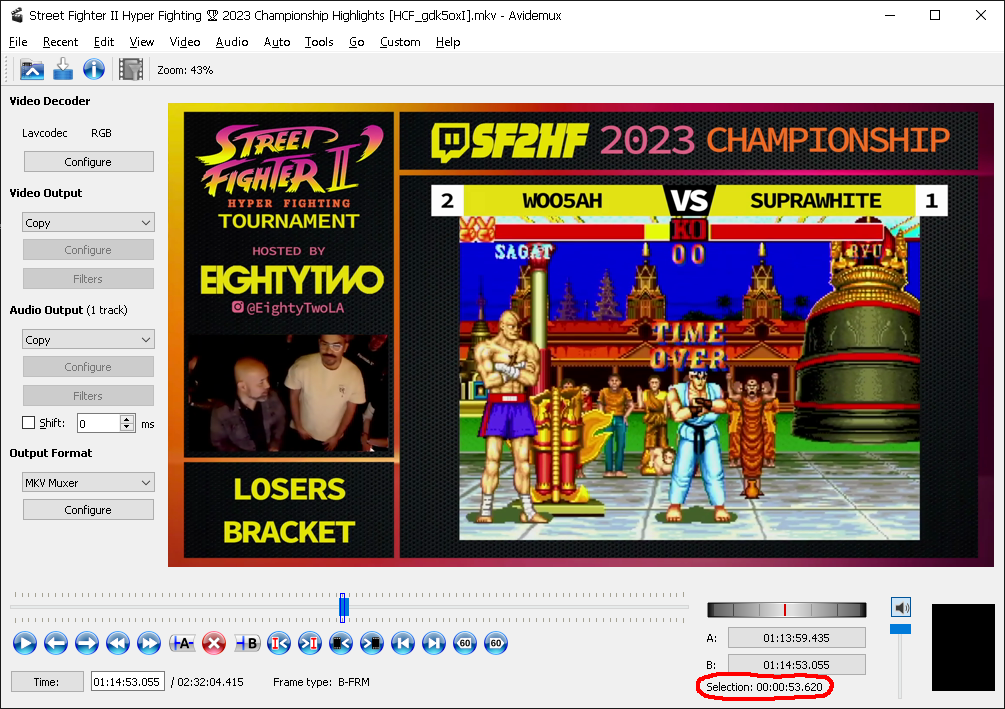Viewport: 1005px width, 709px height.
Task: Set start marker A
Action: tap(182, 643)
